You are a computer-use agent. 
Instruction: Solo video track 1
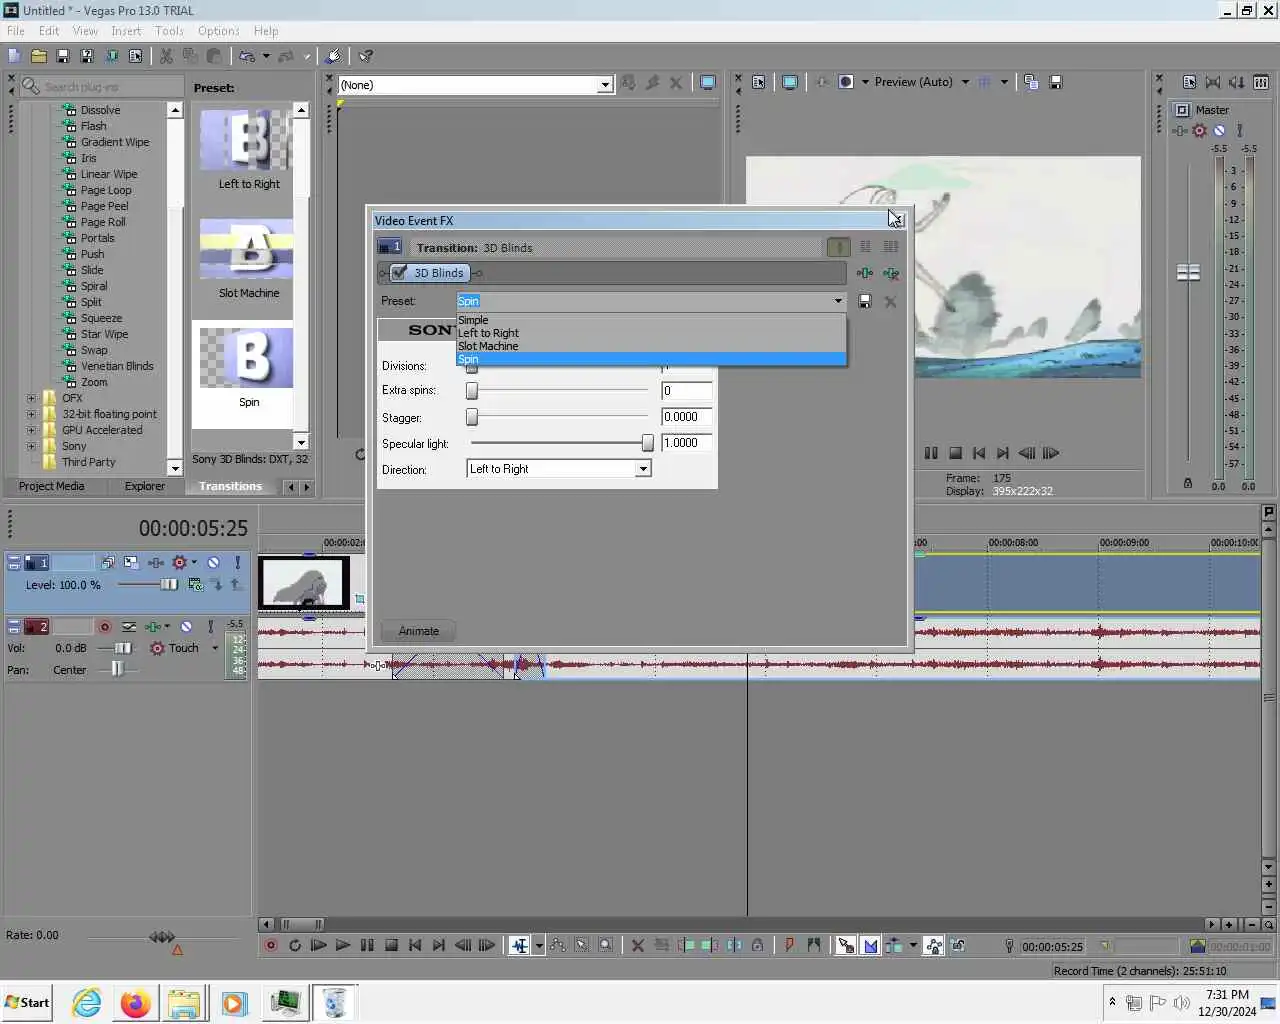tap(237, 563)
